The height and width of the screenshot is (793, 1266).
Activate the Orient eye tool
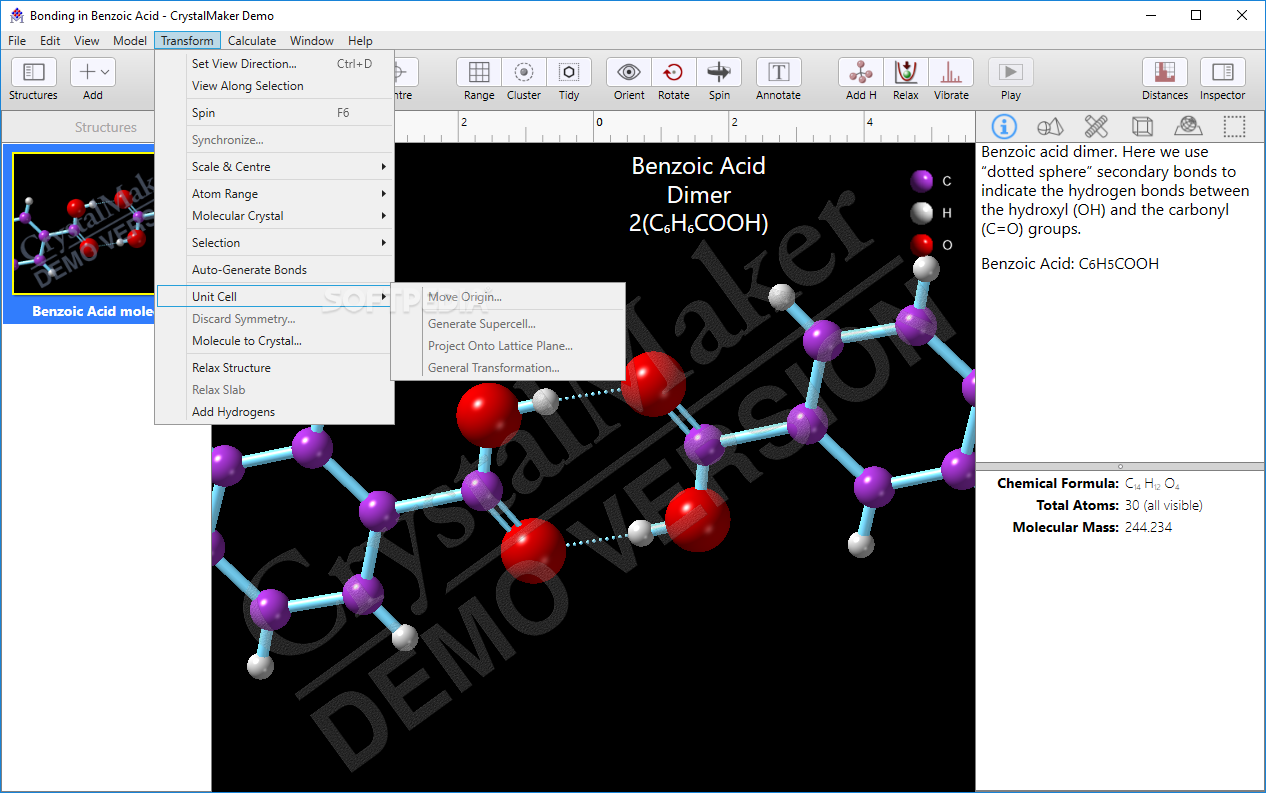coord(629,72)
